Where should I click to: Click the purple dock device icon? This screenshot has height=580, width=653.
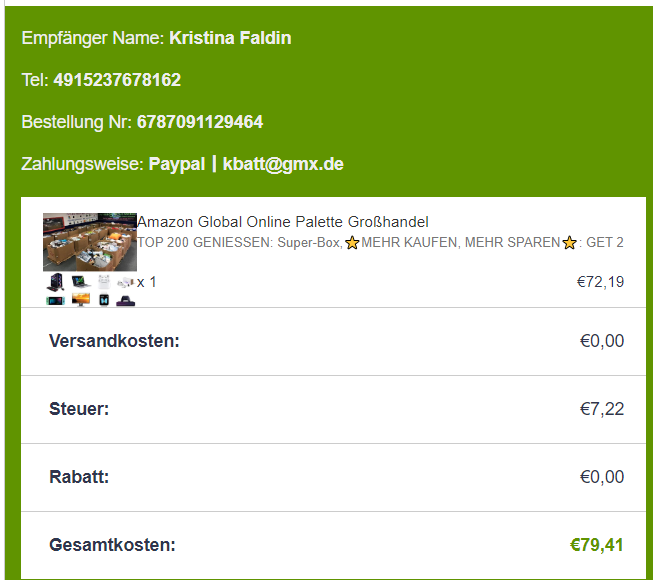[125, 300]
